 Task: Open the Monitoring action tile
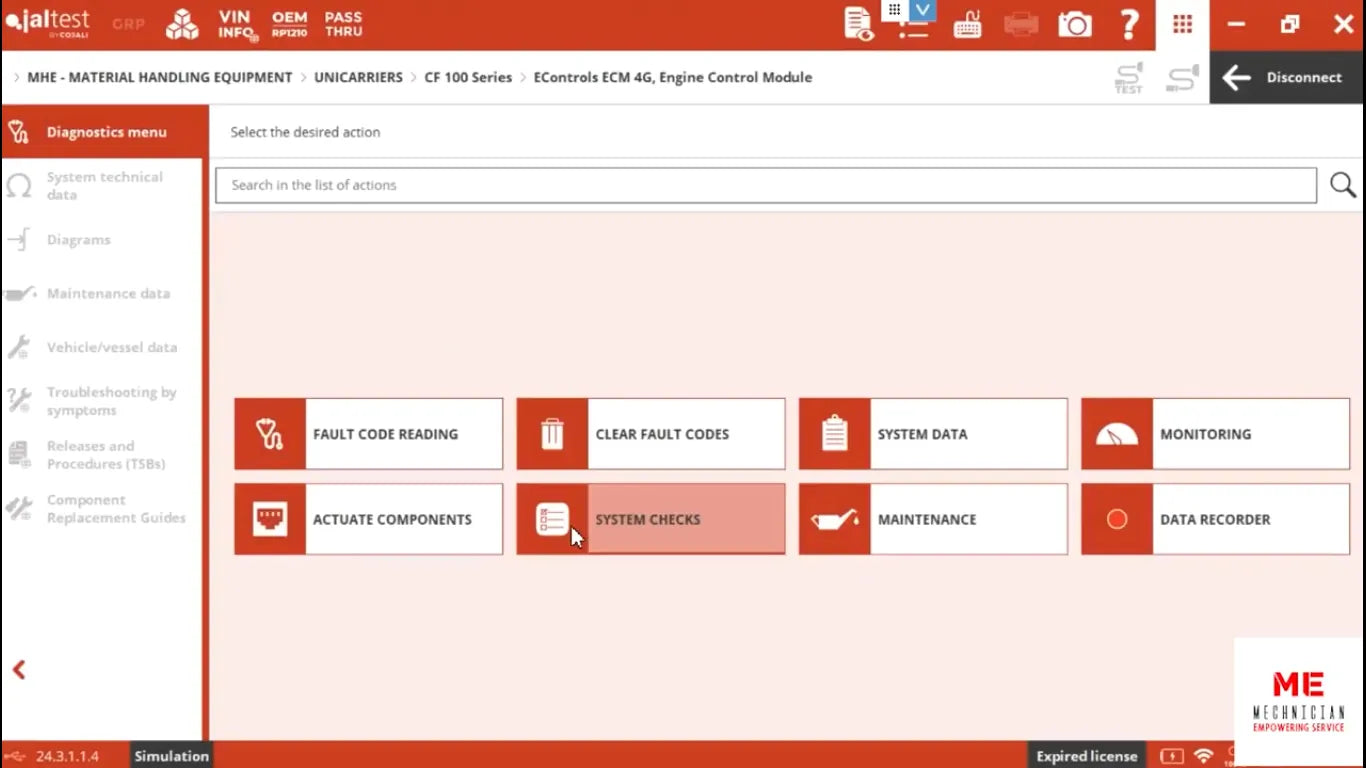[1214, 434]
